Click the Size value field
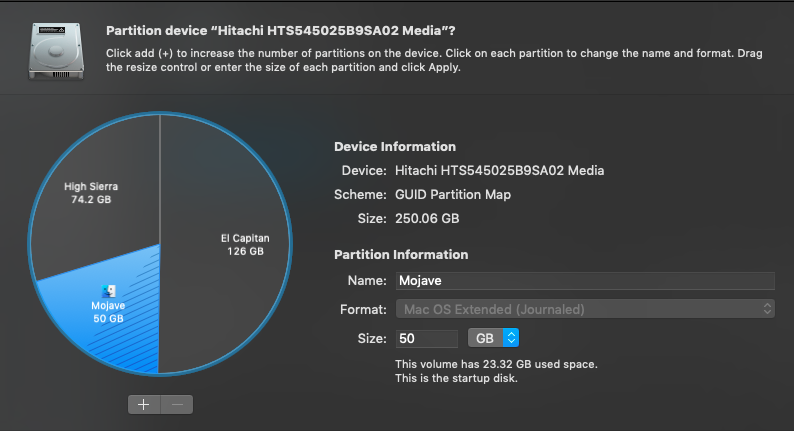 coord(426,338)
